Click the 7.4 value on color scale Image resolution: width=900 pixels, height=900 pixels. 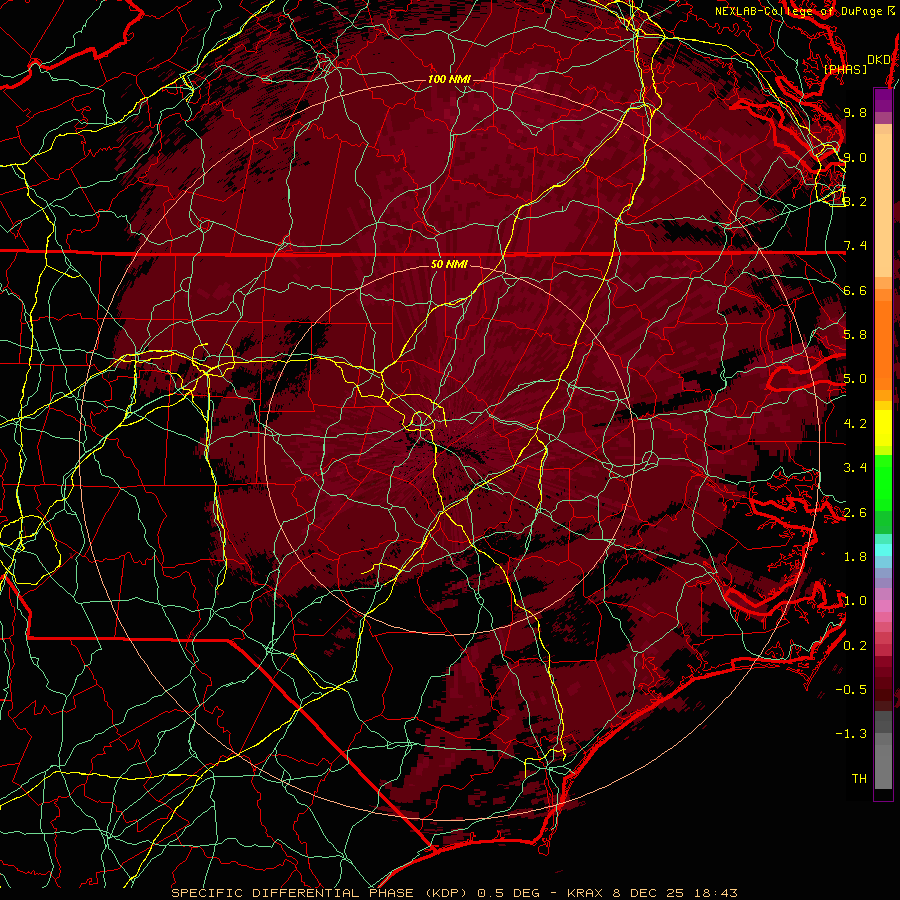pyautogui.click(x=855, y=246)
